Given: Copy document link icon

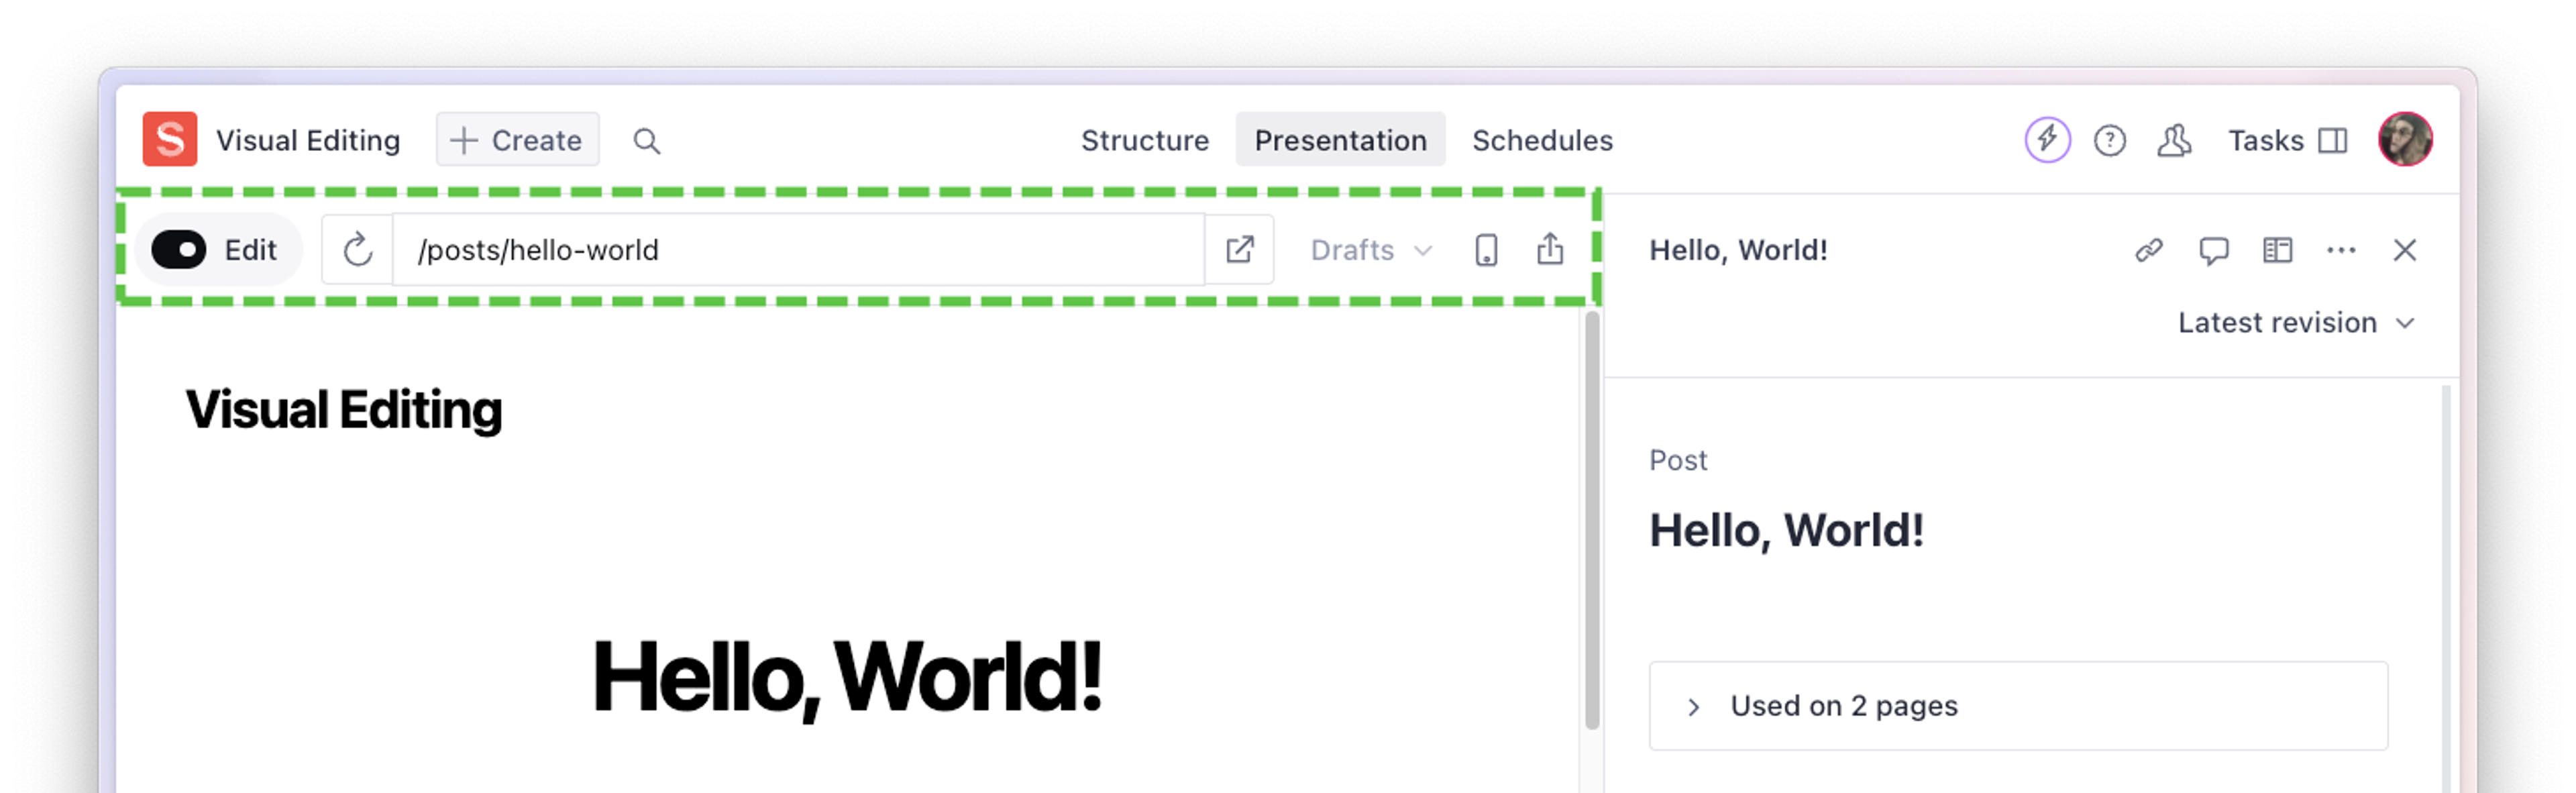Looking at the screenshot, I should pyautogui.click(x=2149, y=250).
